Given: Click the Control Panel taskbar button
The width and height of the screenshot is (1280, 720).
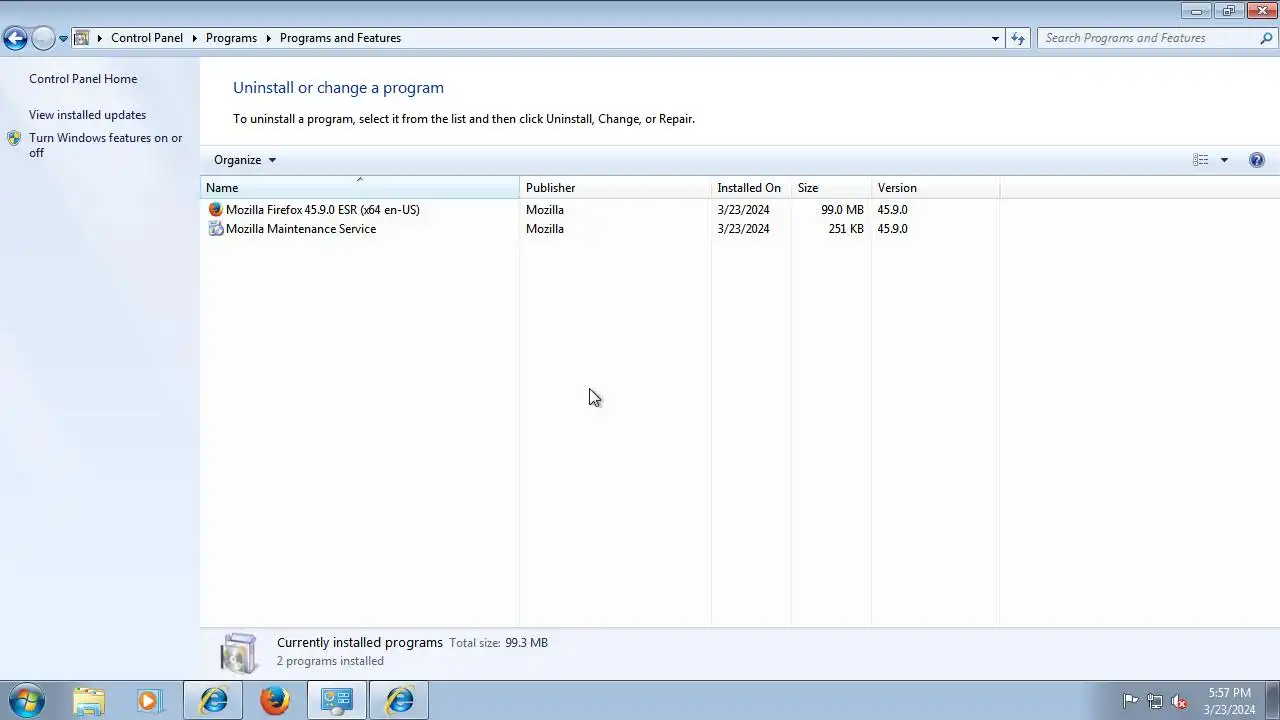Looking at the screenshot, I should click(x=336, y=701).
